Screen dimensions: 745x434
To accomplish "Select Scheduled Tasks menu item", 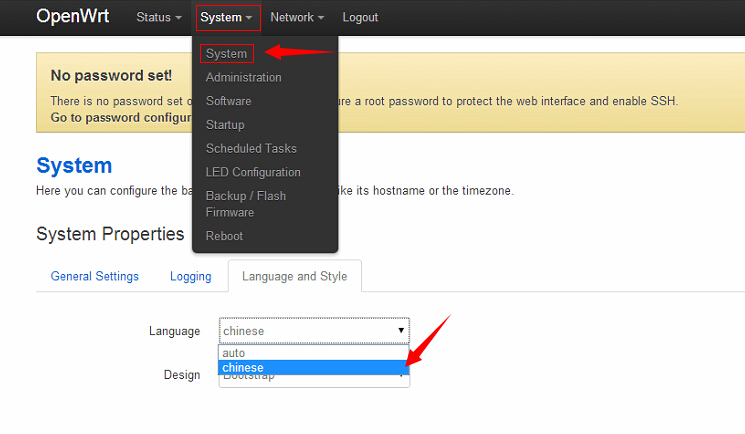I will tap(251, 149).
